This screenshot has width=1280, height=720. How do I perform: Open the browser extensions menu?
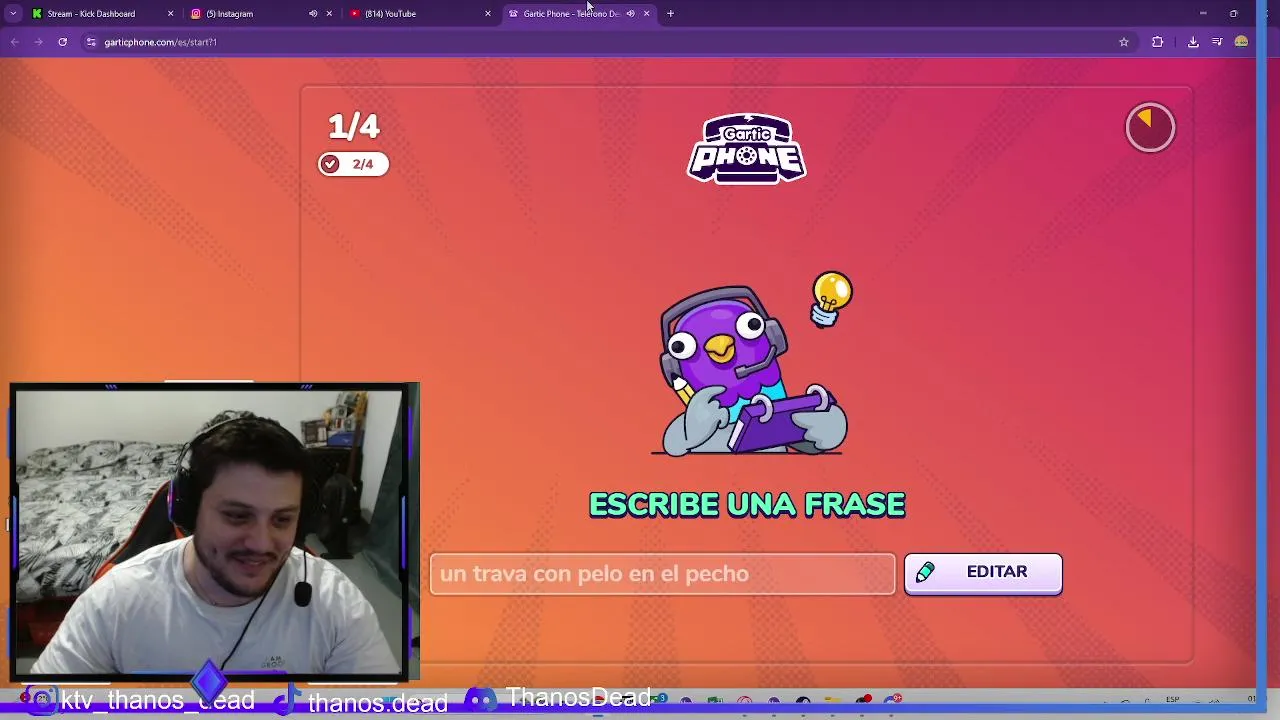(x=1158, y=42)
